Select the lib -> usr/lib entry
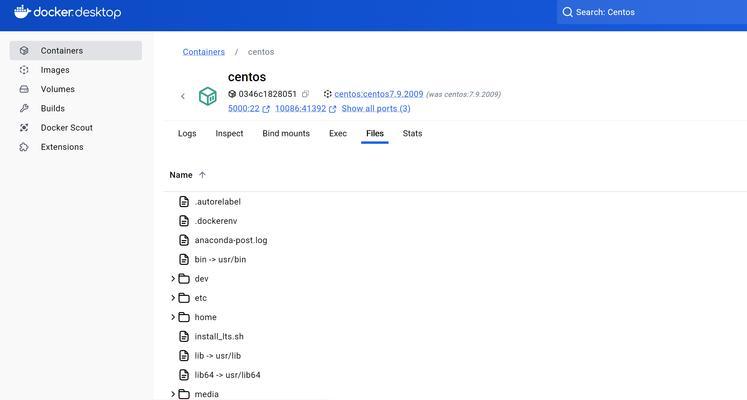The image size is (747, 400). [218, 356]
